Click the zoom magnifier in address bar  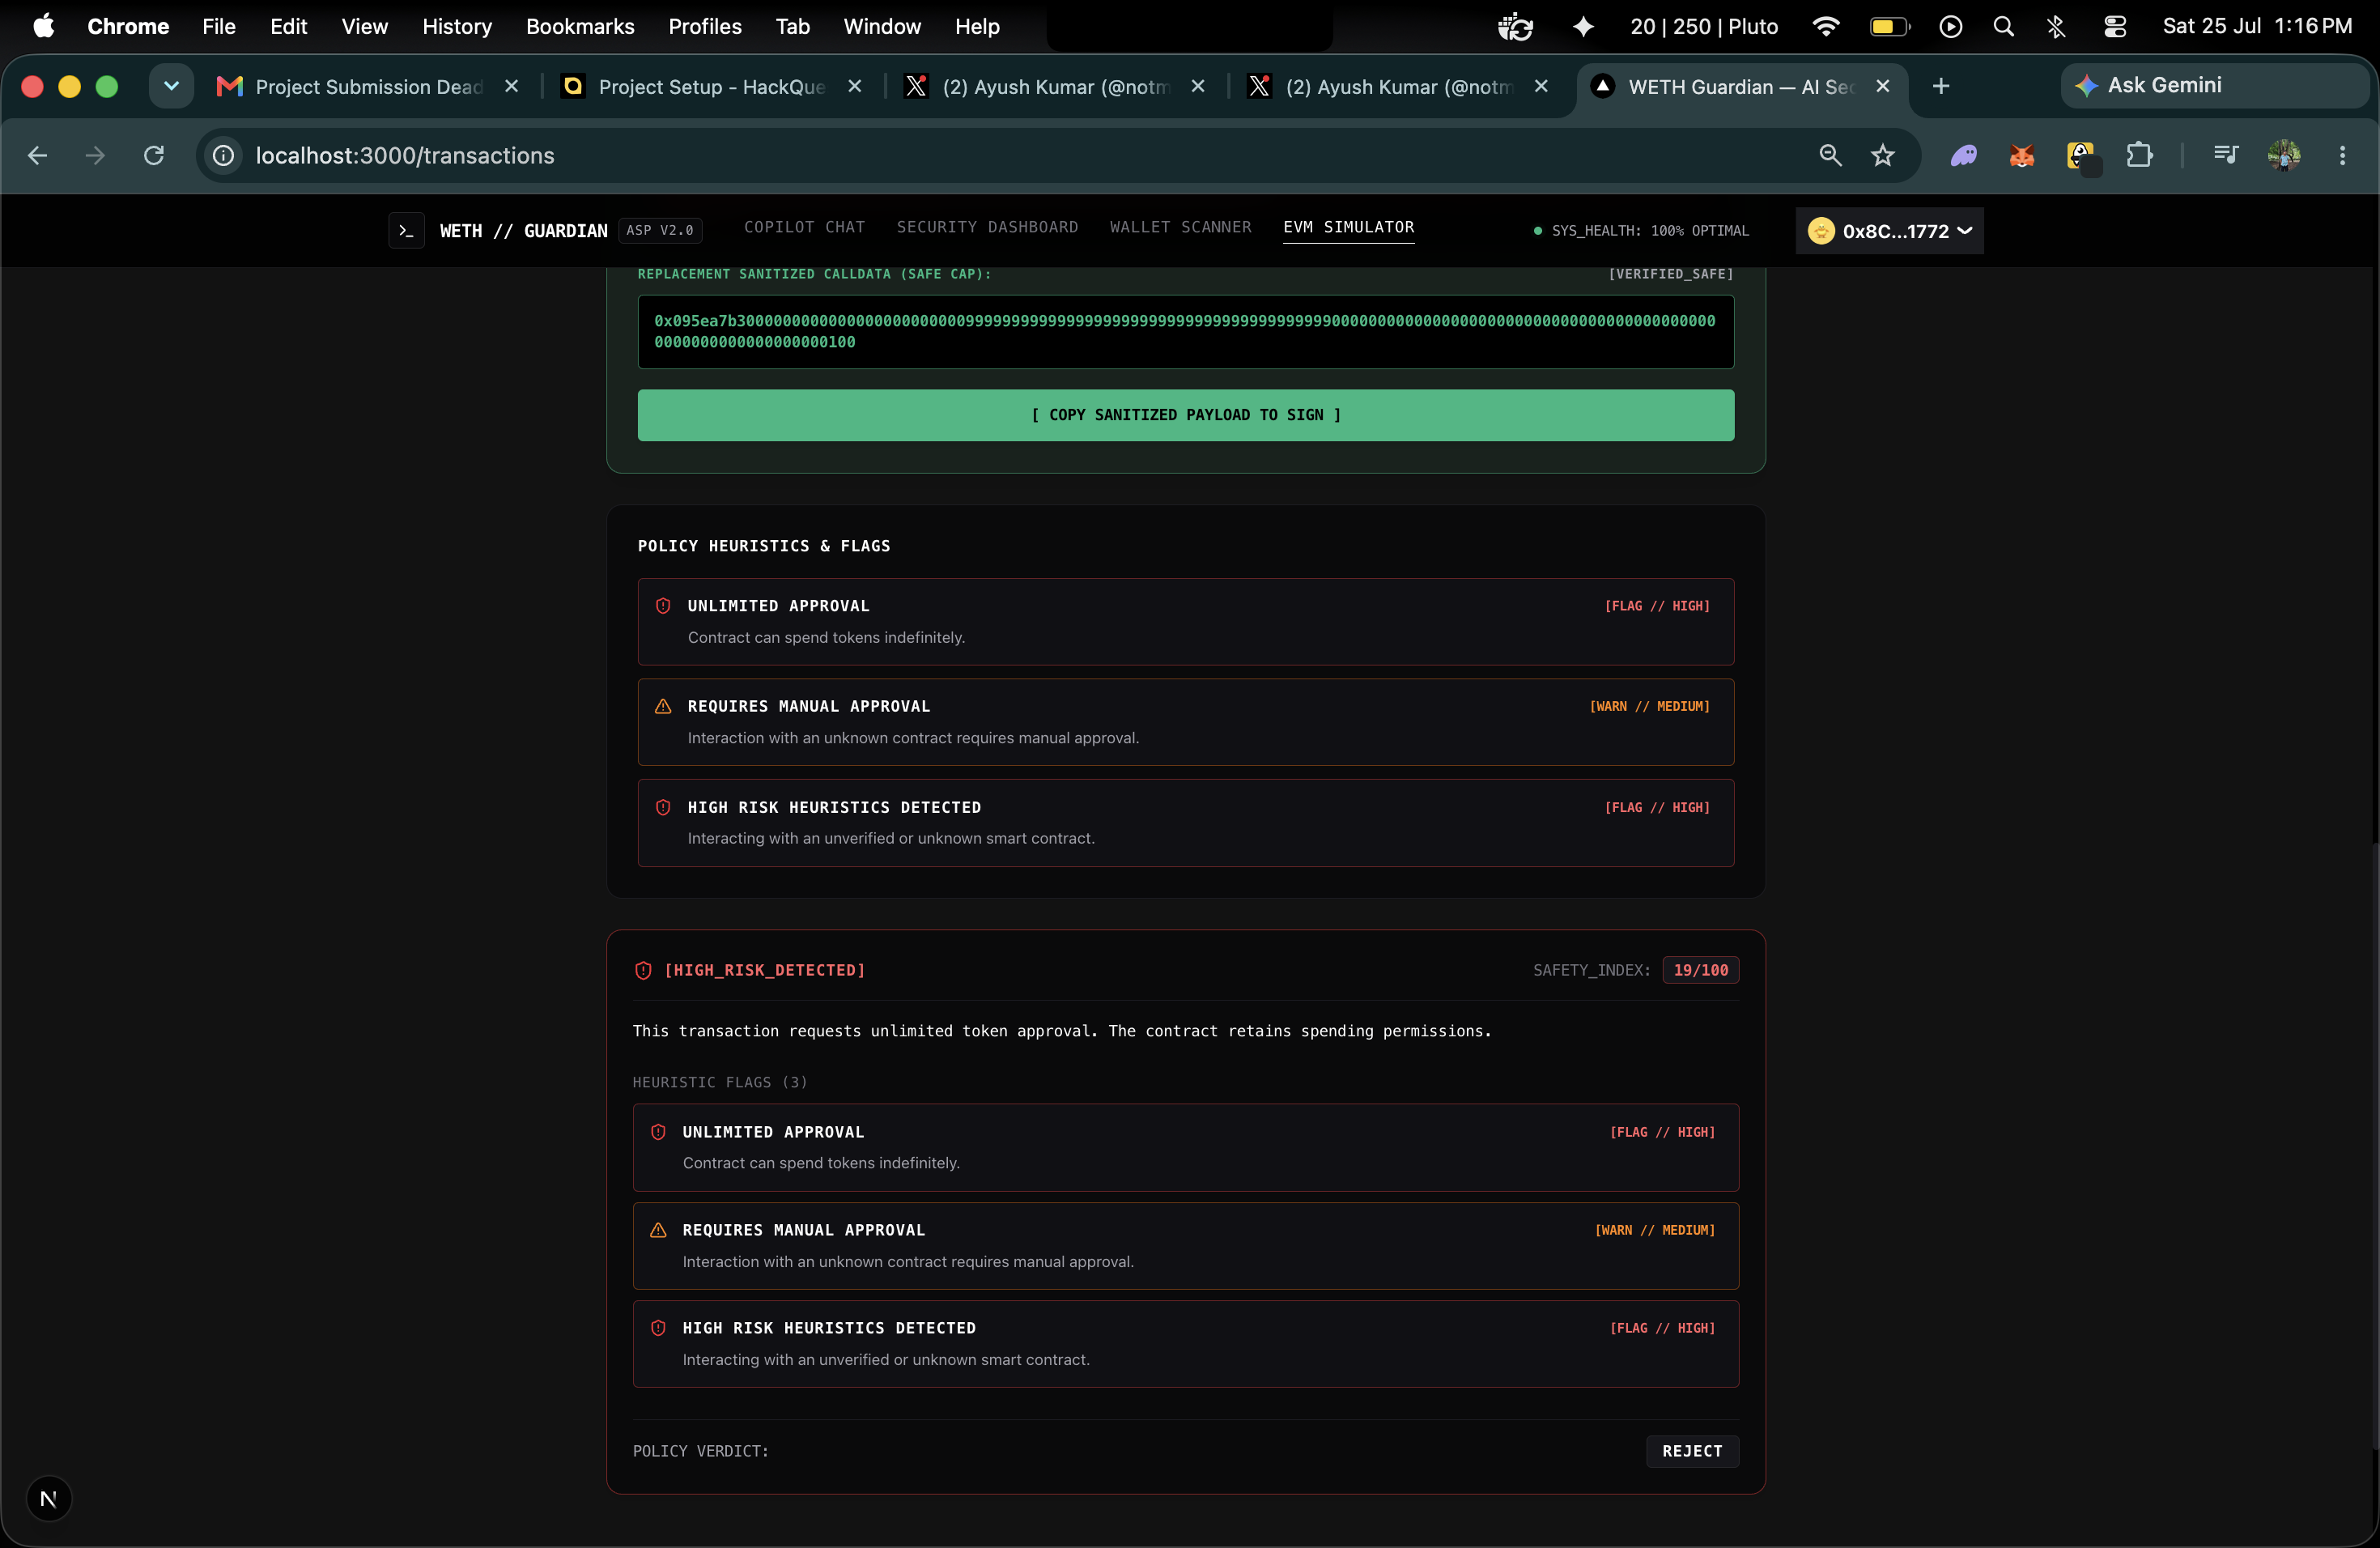[x=1830, y=155]
